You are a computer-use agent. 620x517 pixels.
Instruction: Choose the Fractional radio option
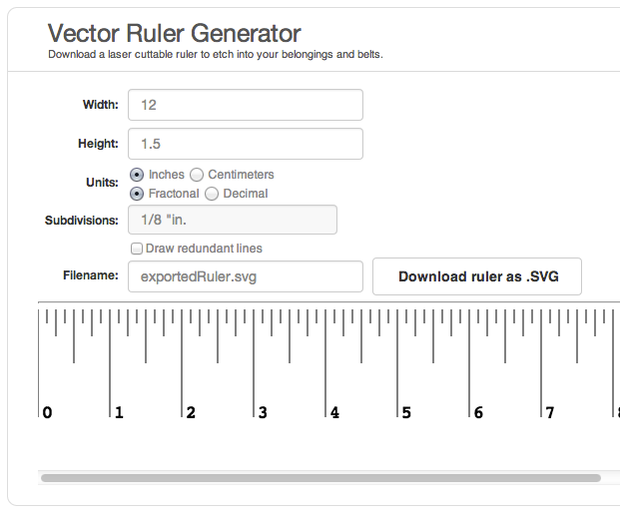[x=137, y=194]
